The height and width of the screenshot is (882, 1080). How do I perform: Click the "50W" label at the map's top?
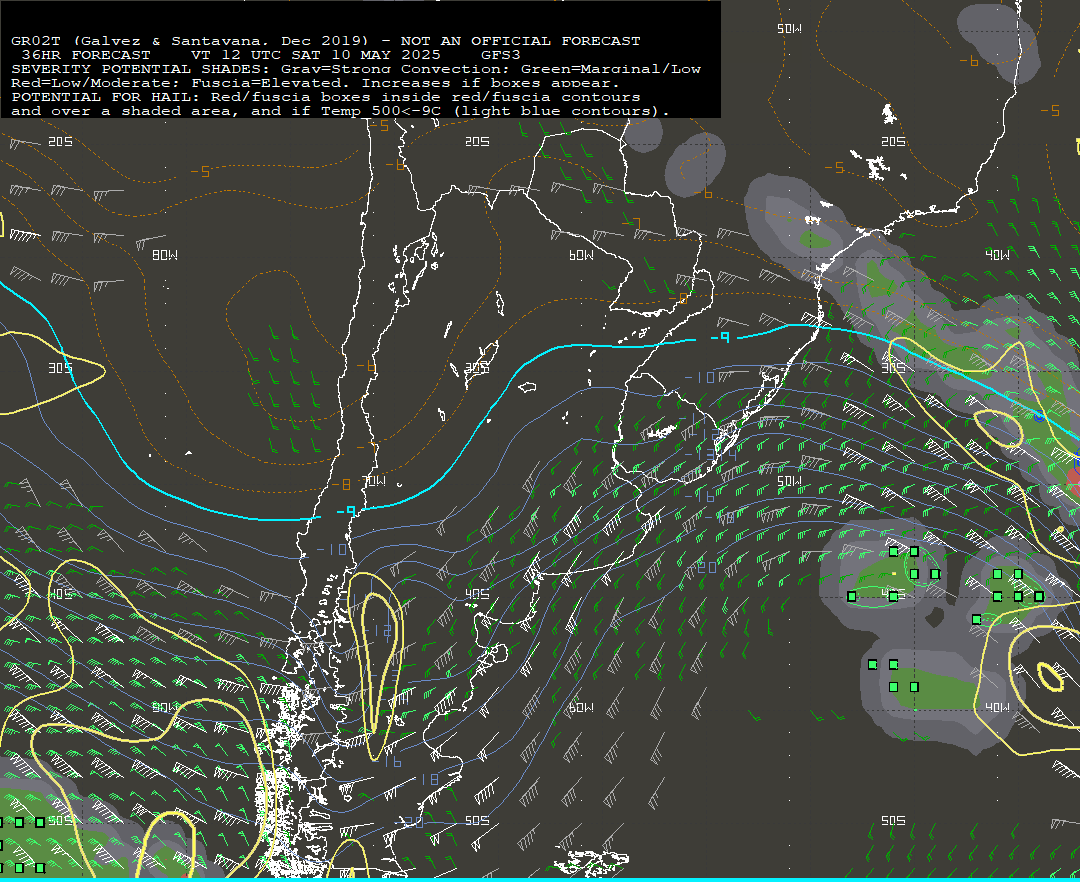tap(789, 29)
